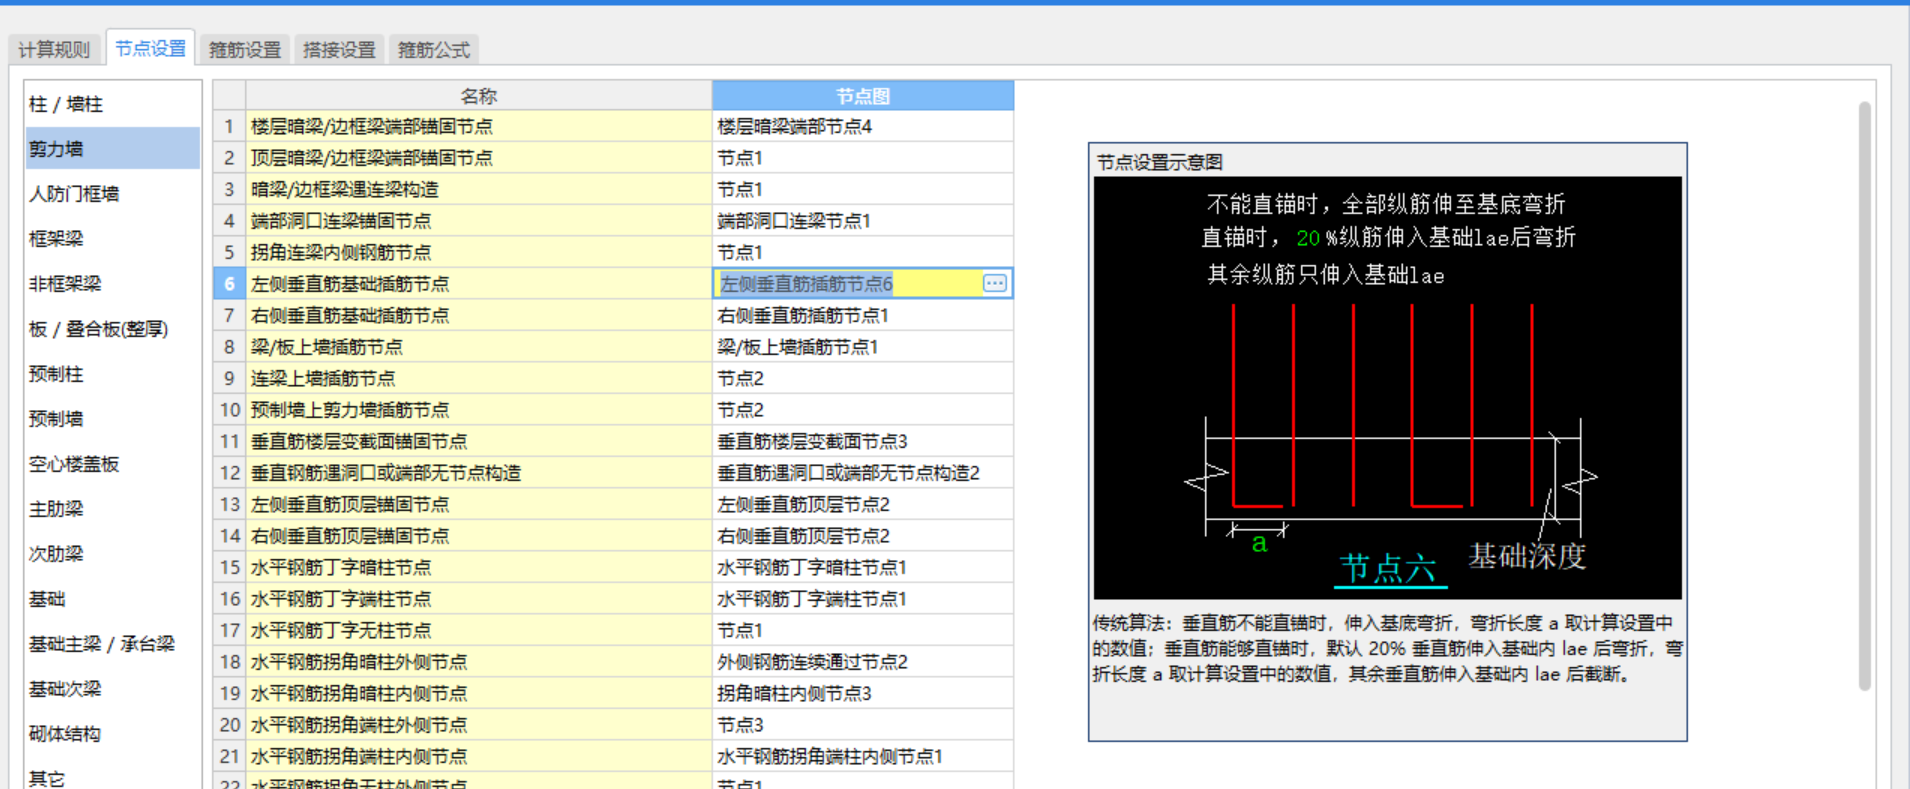Select 剪力墙 in the component list

pyautogui.click(x=112, y=149)
